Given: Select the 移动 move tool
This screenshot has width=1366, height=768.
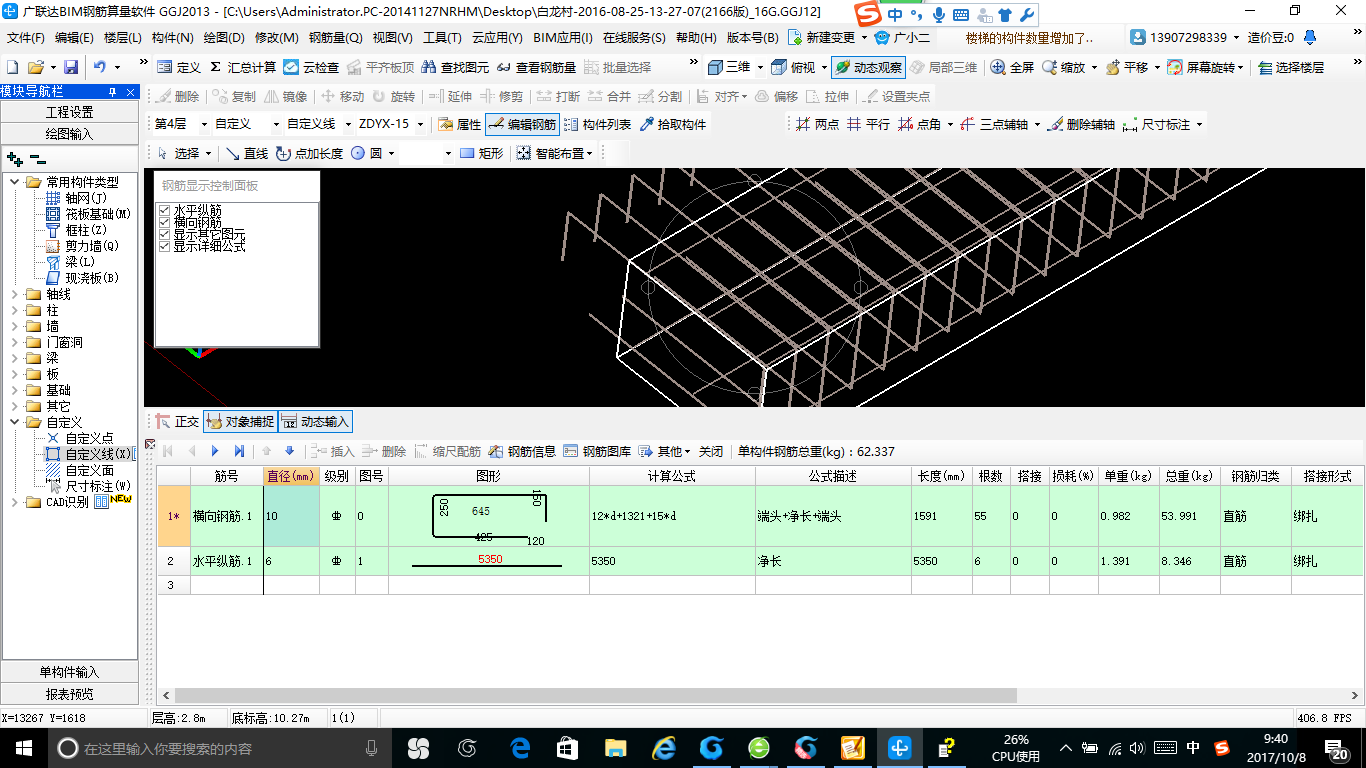Looking at the screenshot, I should 342,96.
